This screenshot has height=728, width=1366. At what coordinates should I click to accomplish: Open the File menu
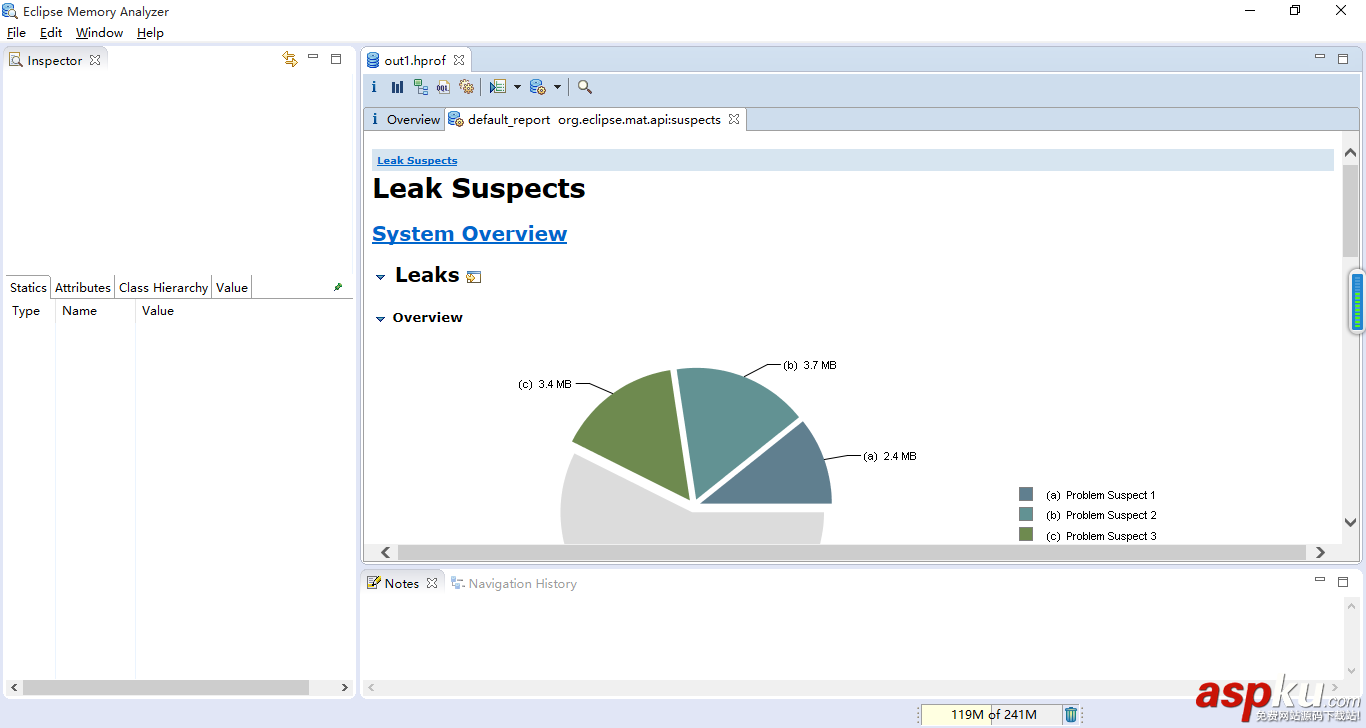click(x=16, y=33)
